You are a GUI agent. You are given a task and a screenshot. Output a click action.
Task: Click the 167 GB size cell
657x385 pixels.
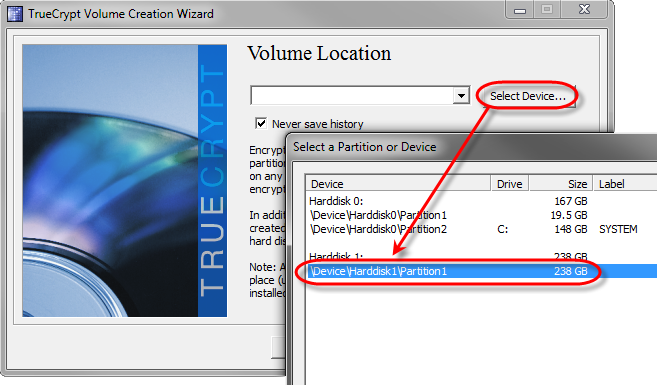pos(571,201)
